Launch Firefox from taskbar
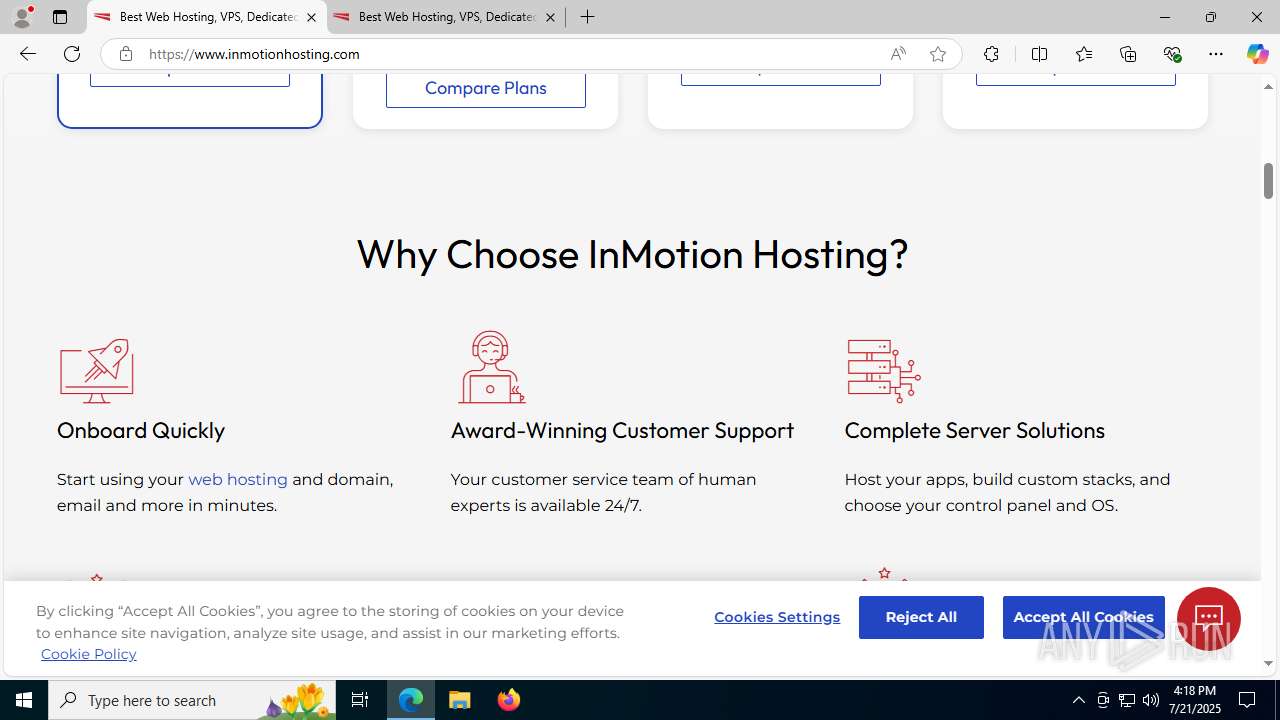Image resolution: width=1280 pixels, height=720 pixels. pyautogui.click(x=509, y=700)
